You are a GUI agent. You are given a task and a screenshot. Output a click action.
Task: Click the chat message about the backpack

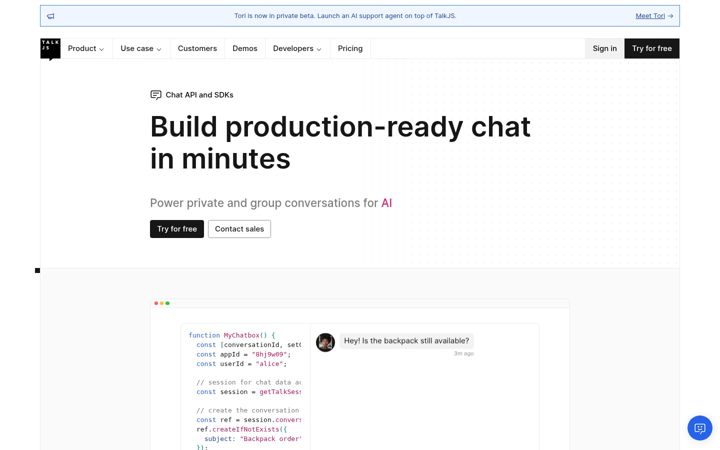[x=406, y=341]
